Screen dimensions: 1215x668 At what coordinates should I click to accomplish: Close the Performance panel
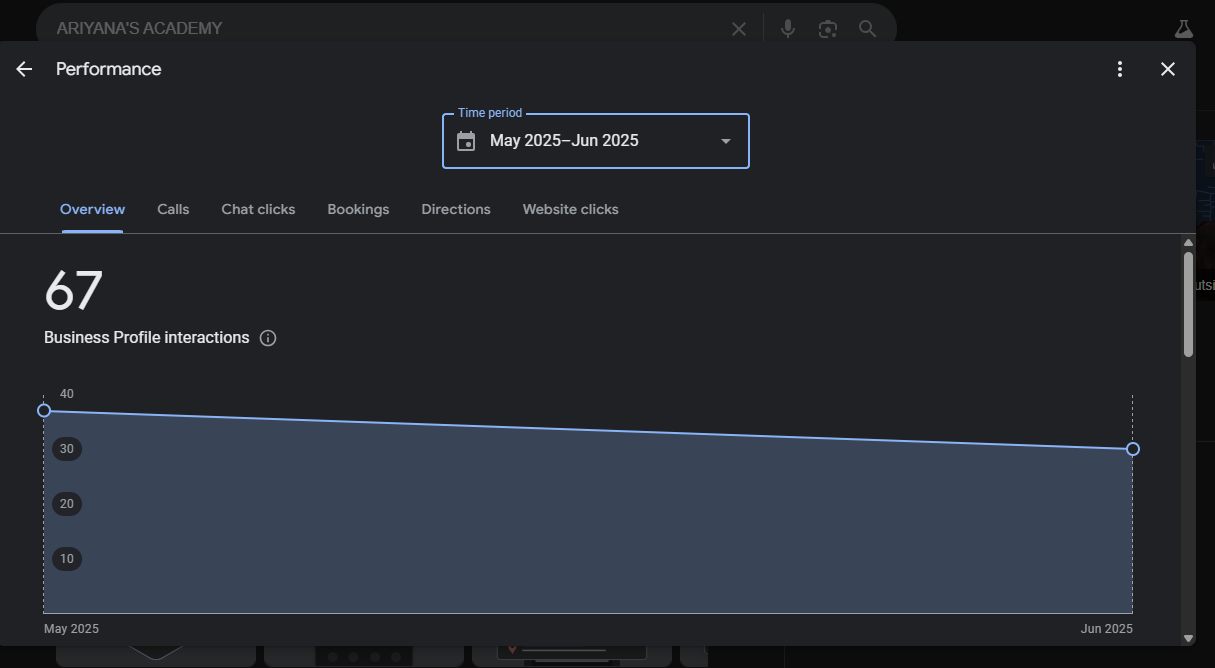point(1167,69)
